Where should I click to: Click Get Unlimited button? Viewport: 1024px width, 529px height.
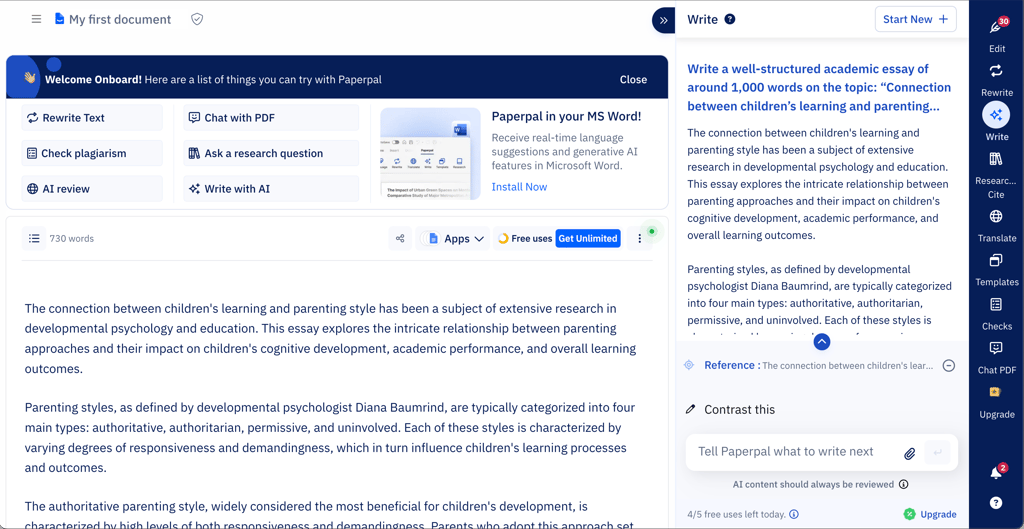click(588, 238)
